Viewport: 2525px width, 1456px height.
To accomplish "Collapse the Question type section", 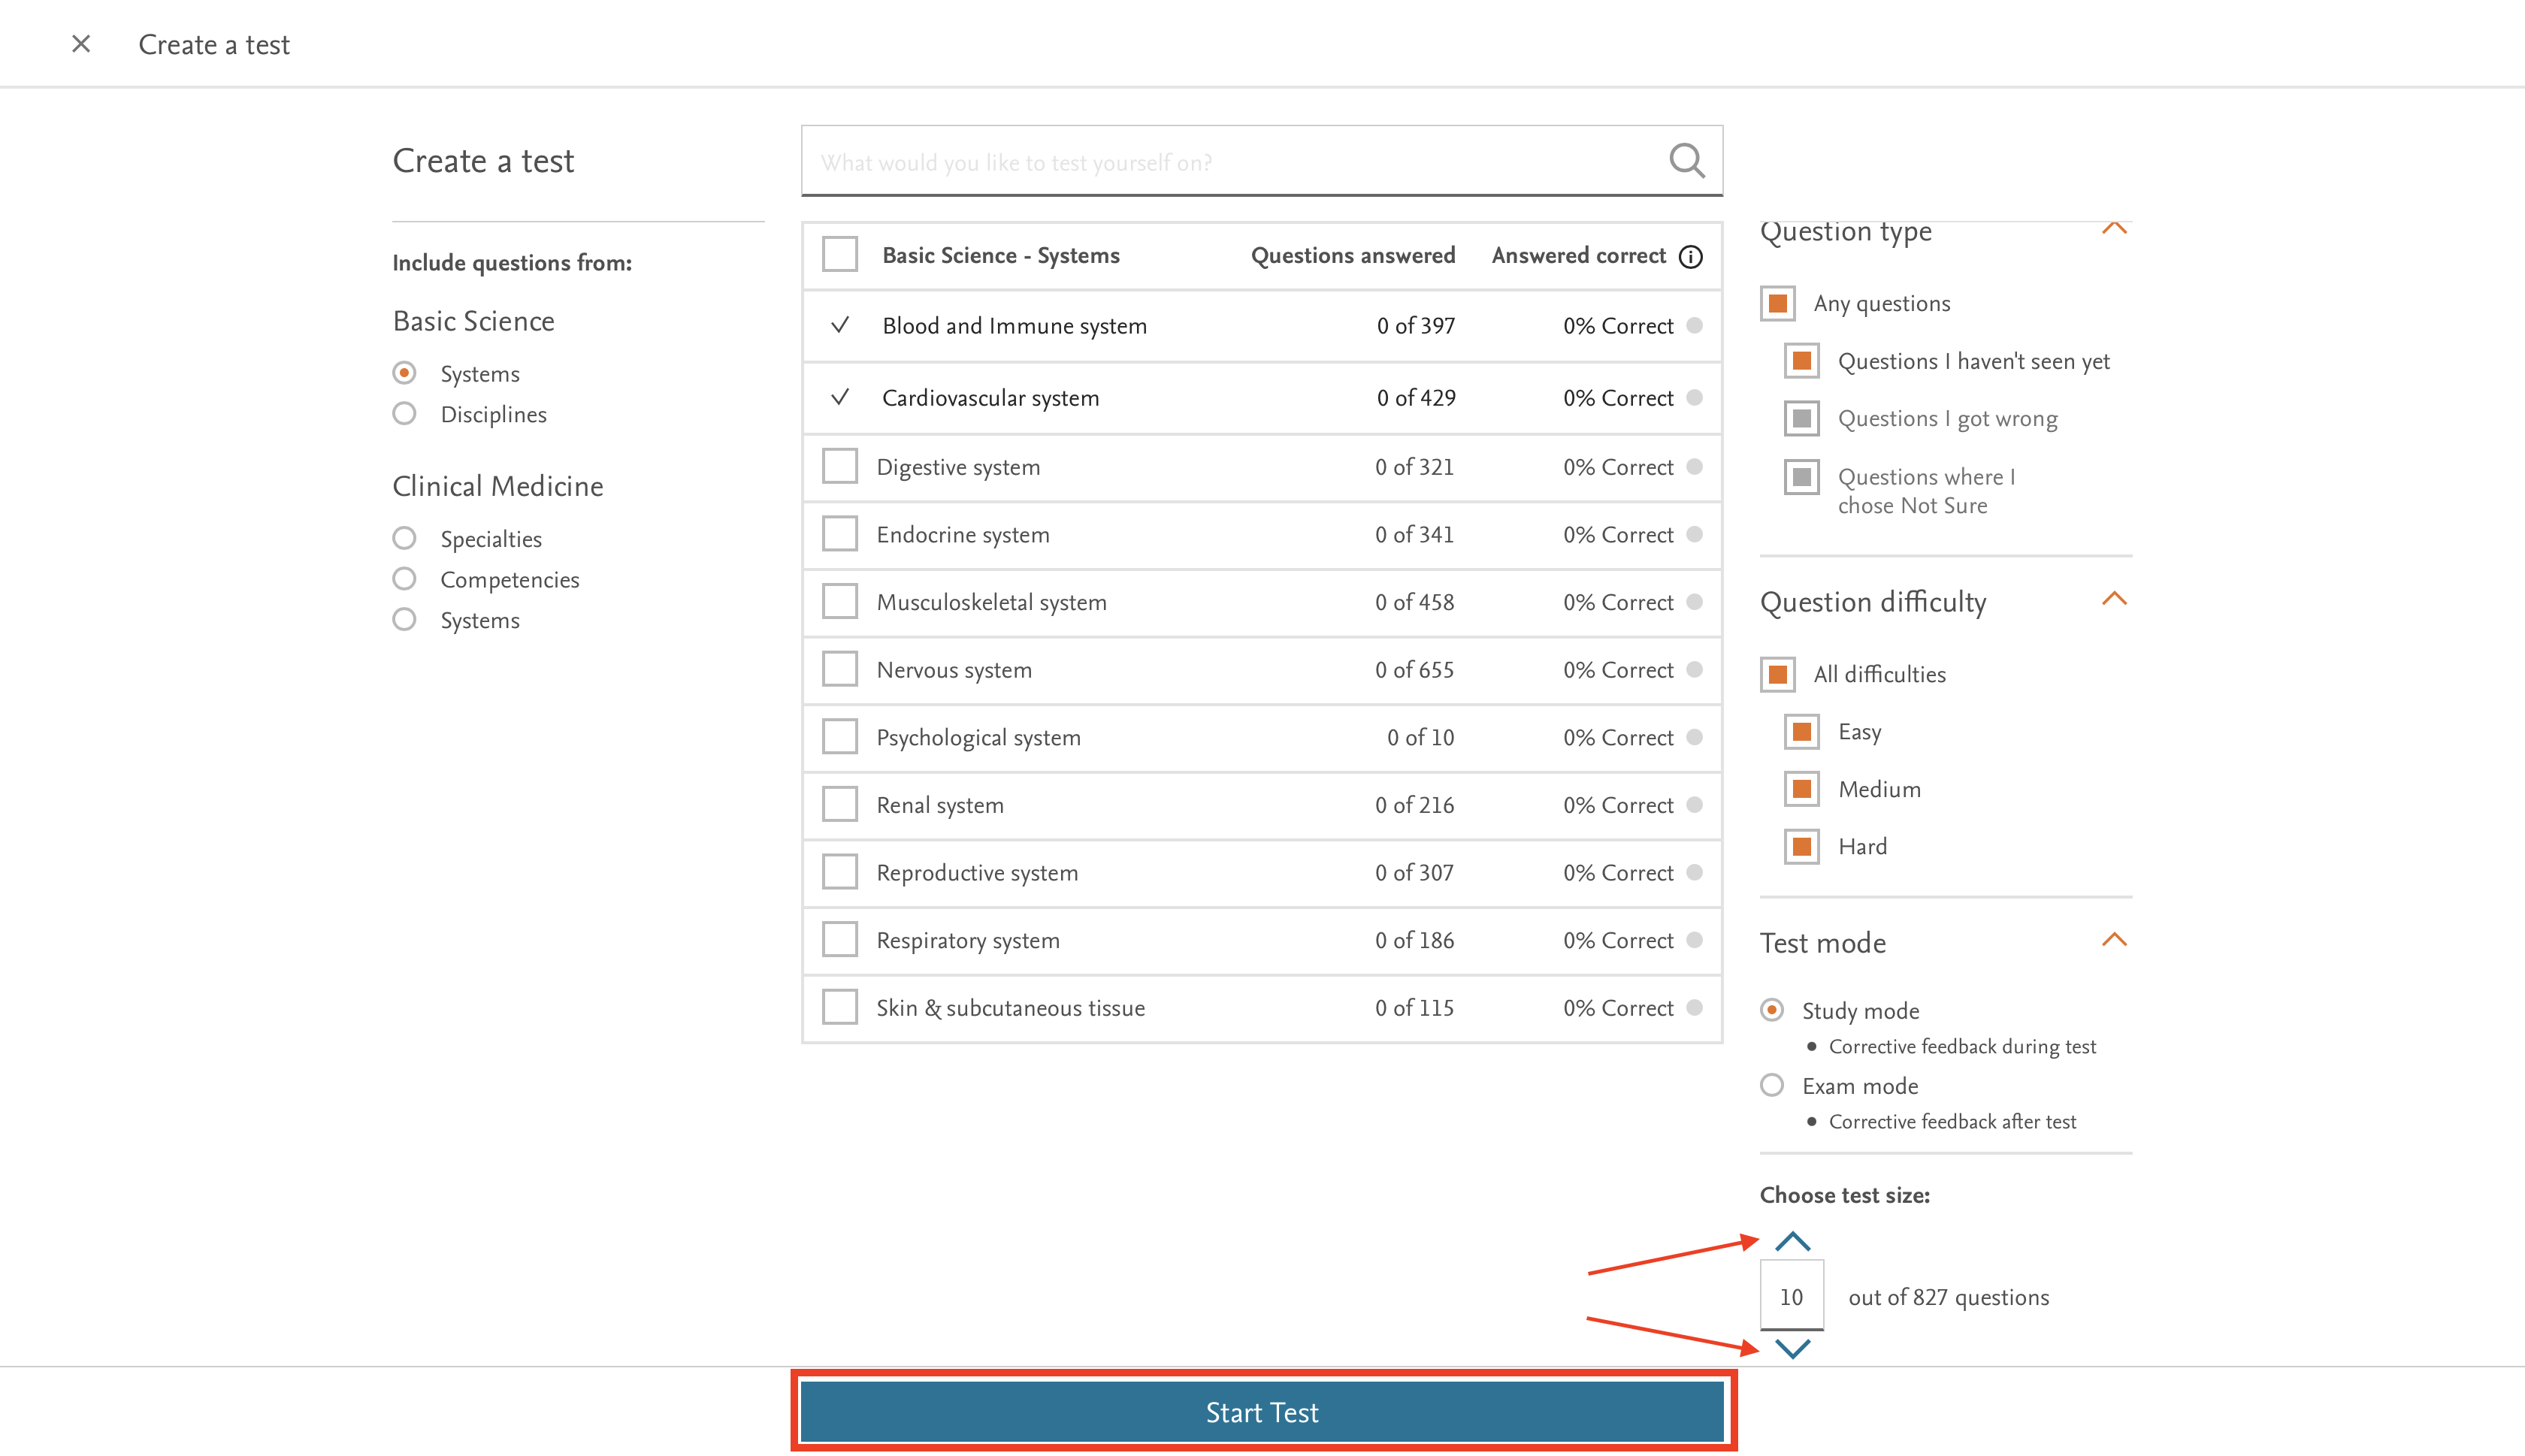I will (2113, 229).
